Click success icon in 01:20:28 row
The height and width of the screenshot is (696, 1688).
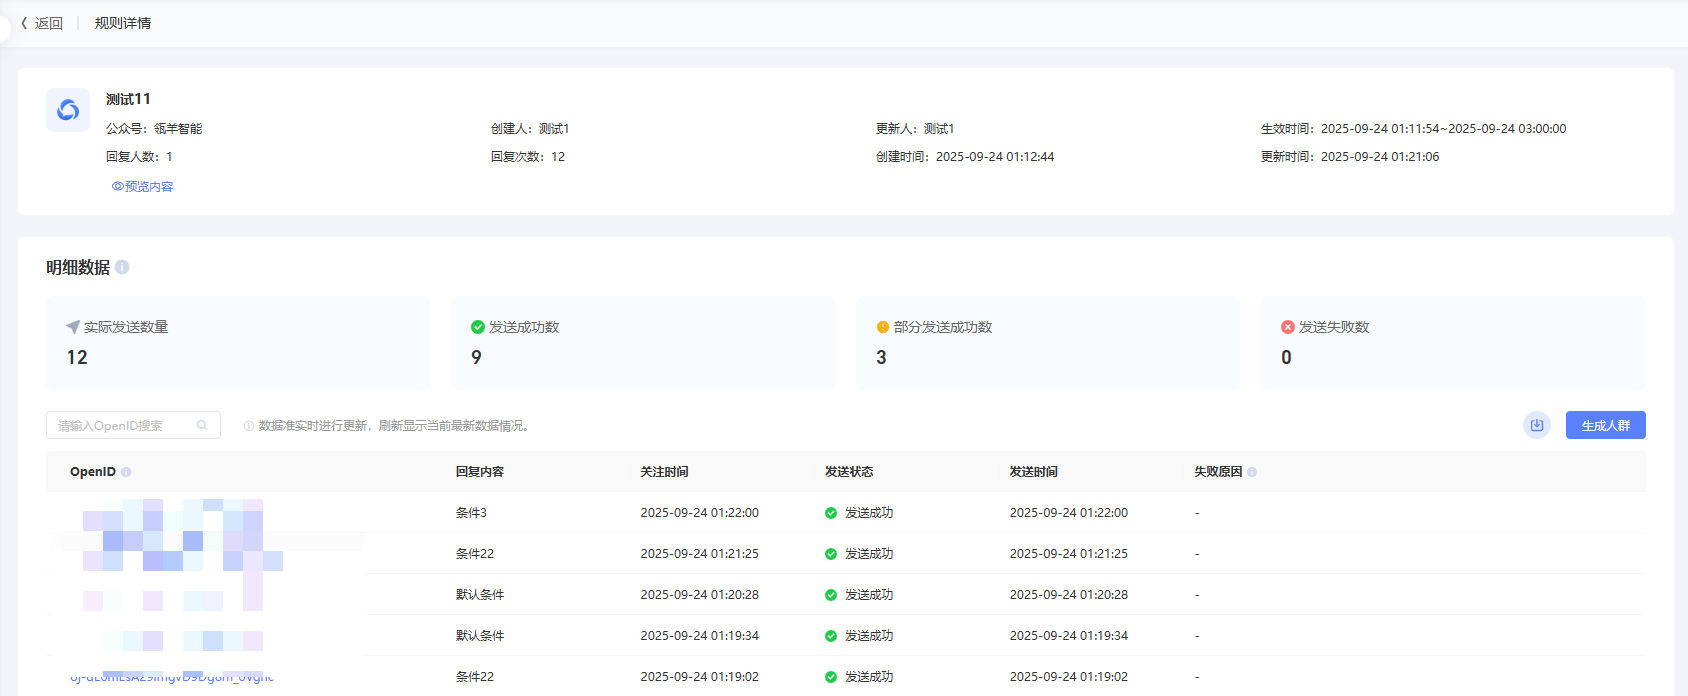click(831, 595)
